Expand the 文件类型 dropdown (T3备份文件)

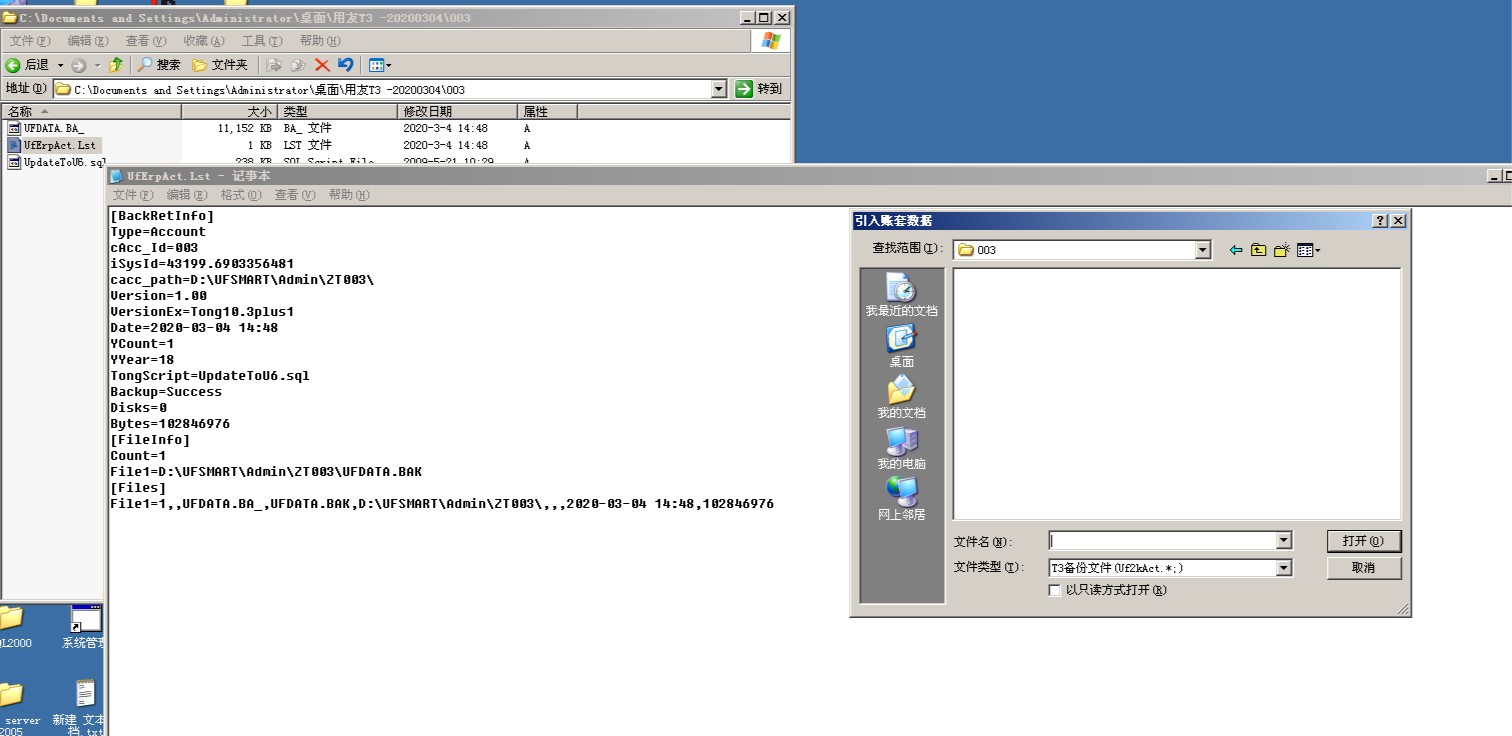pyautogui.click(x=1284, y=568)
